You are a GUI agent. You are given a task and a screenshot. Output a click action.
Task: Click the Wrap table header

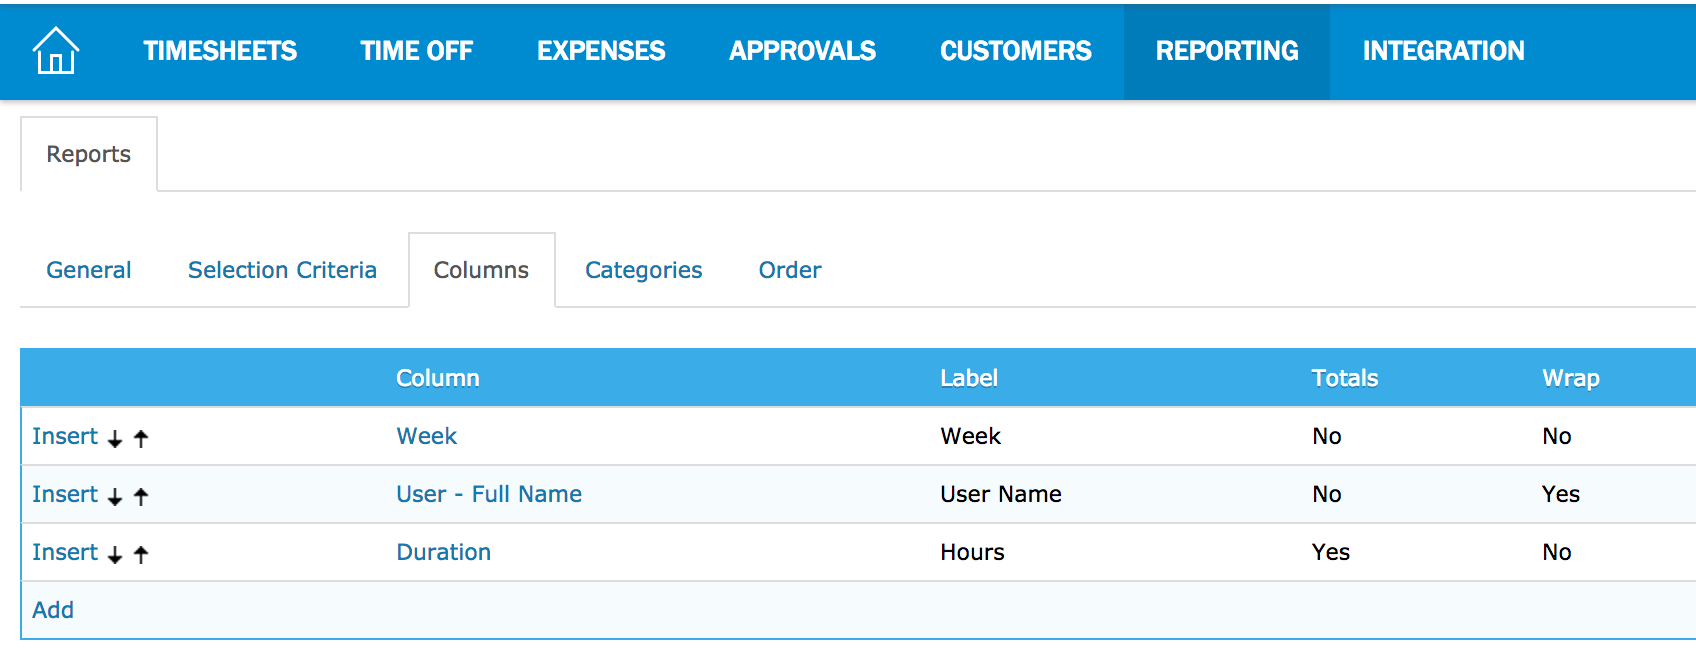point(1571,378)
